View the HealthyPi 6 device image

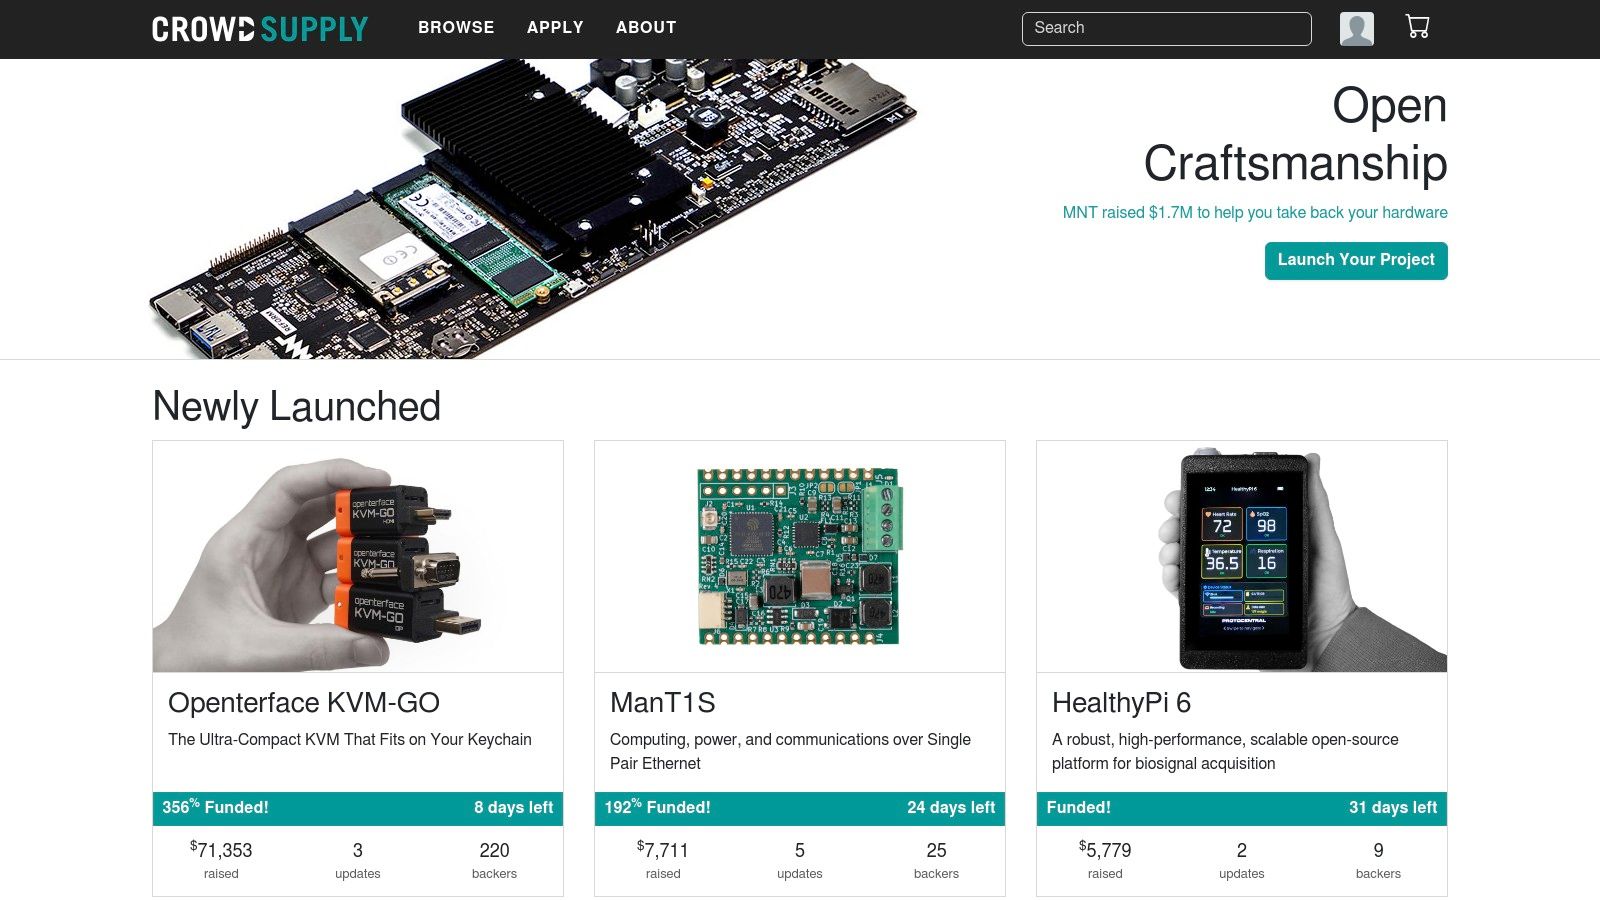(1242, 557)
